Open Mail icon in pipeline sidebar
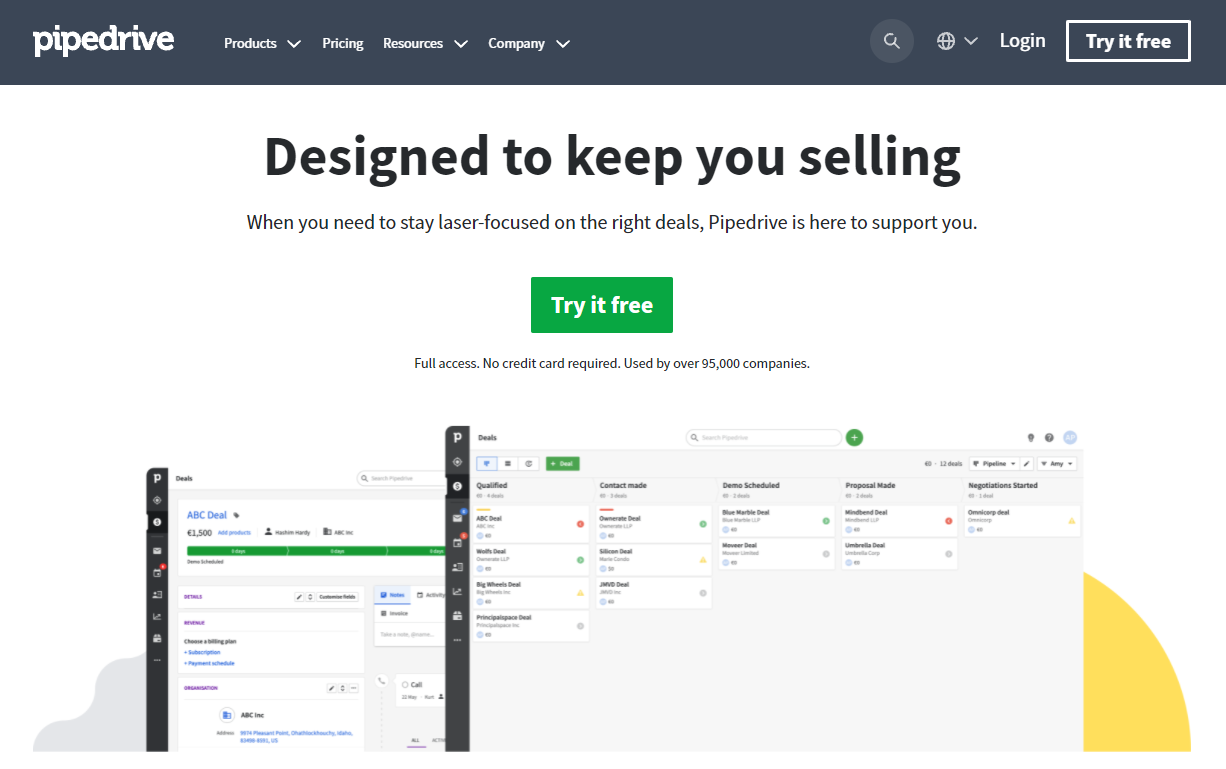The height and width of the screenshot is (769, 1226). click(x=457, y=517)
